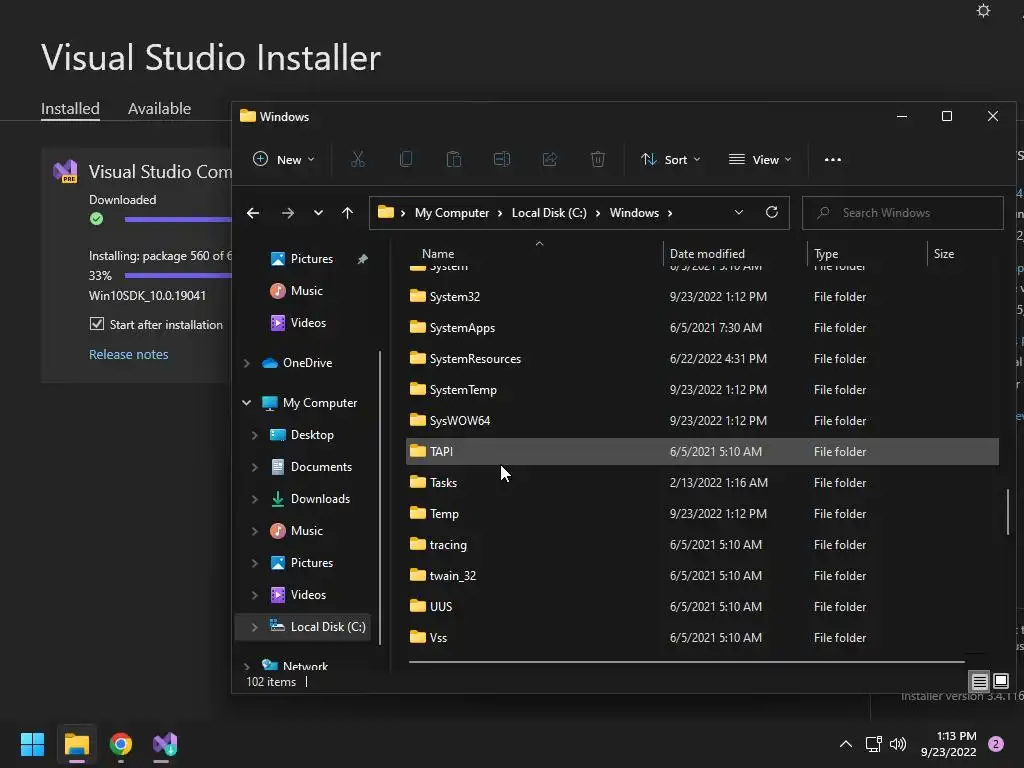Collapse the My Computer tree node
Viewport: 1024px width, 768px height.
pyautogui.click(x=247, y=403)
